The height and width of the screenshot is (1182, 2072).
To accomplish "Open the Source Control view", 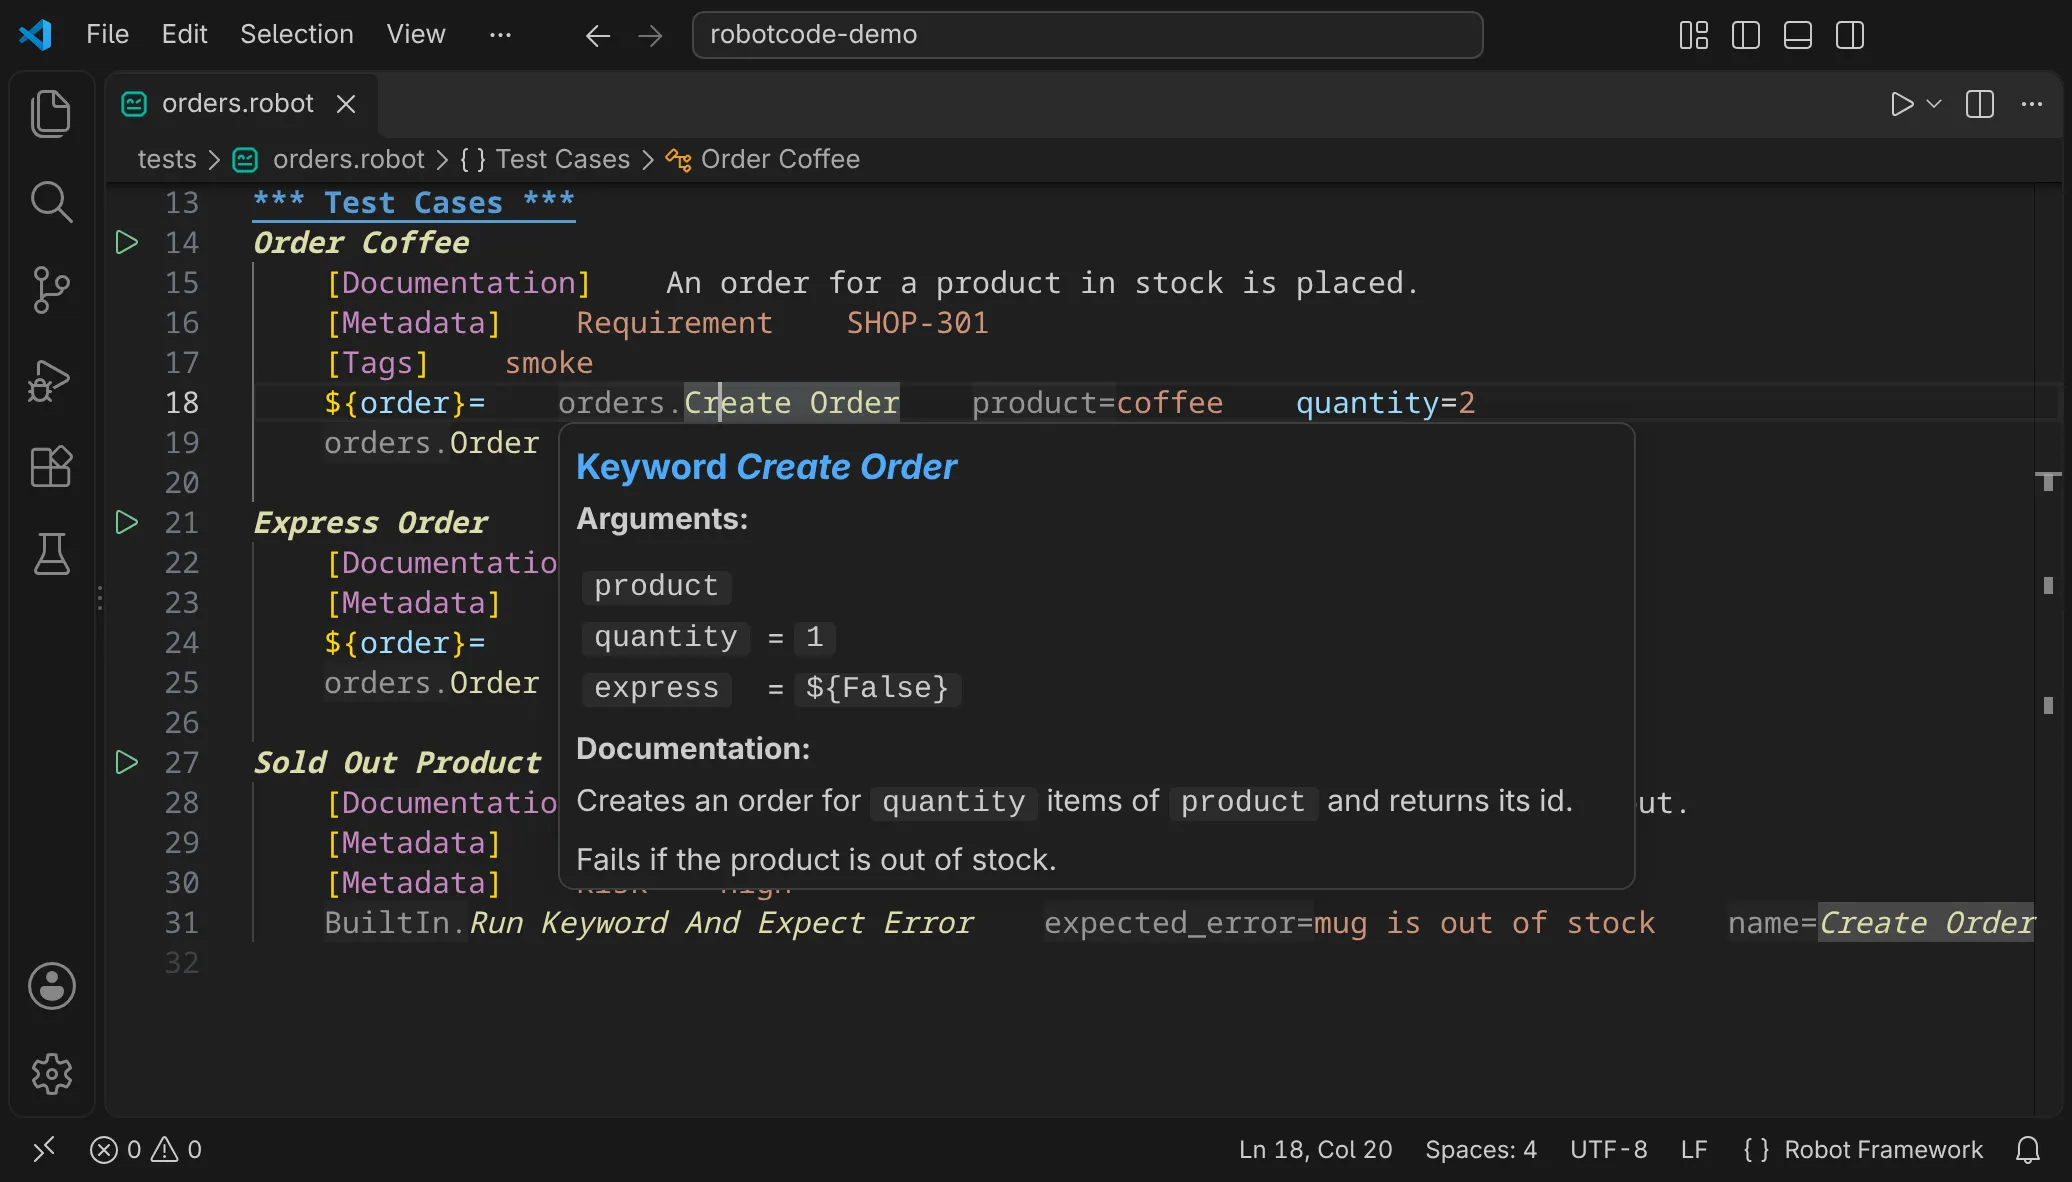I will [51, 289].
